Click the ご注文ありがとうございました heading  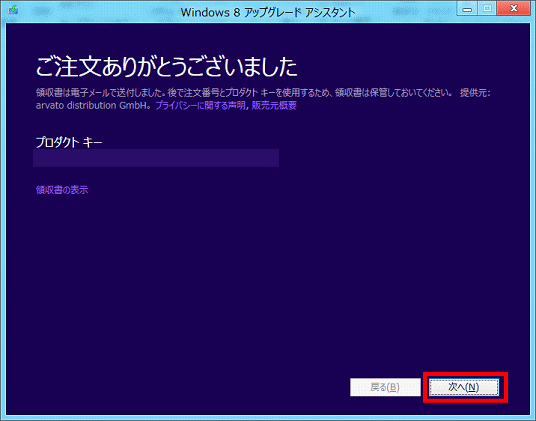[x=166, y=66]
